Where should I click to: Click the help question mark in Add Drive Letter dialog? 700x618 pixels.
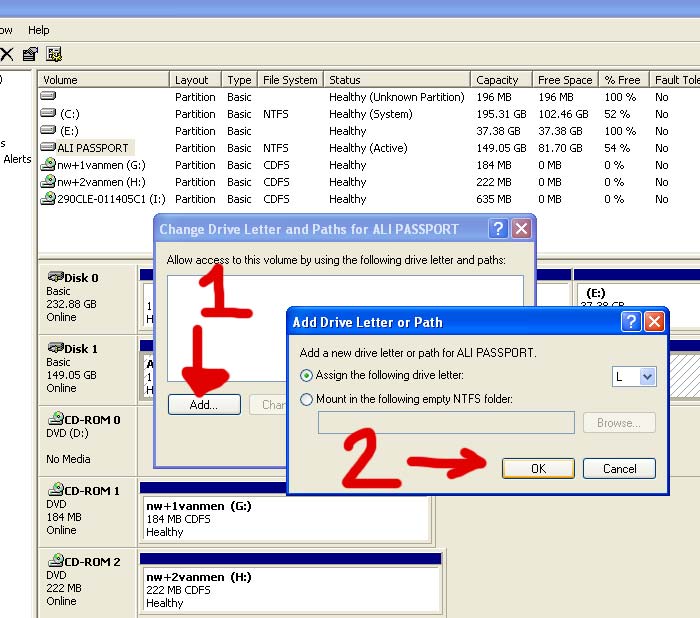coord(631,322)
